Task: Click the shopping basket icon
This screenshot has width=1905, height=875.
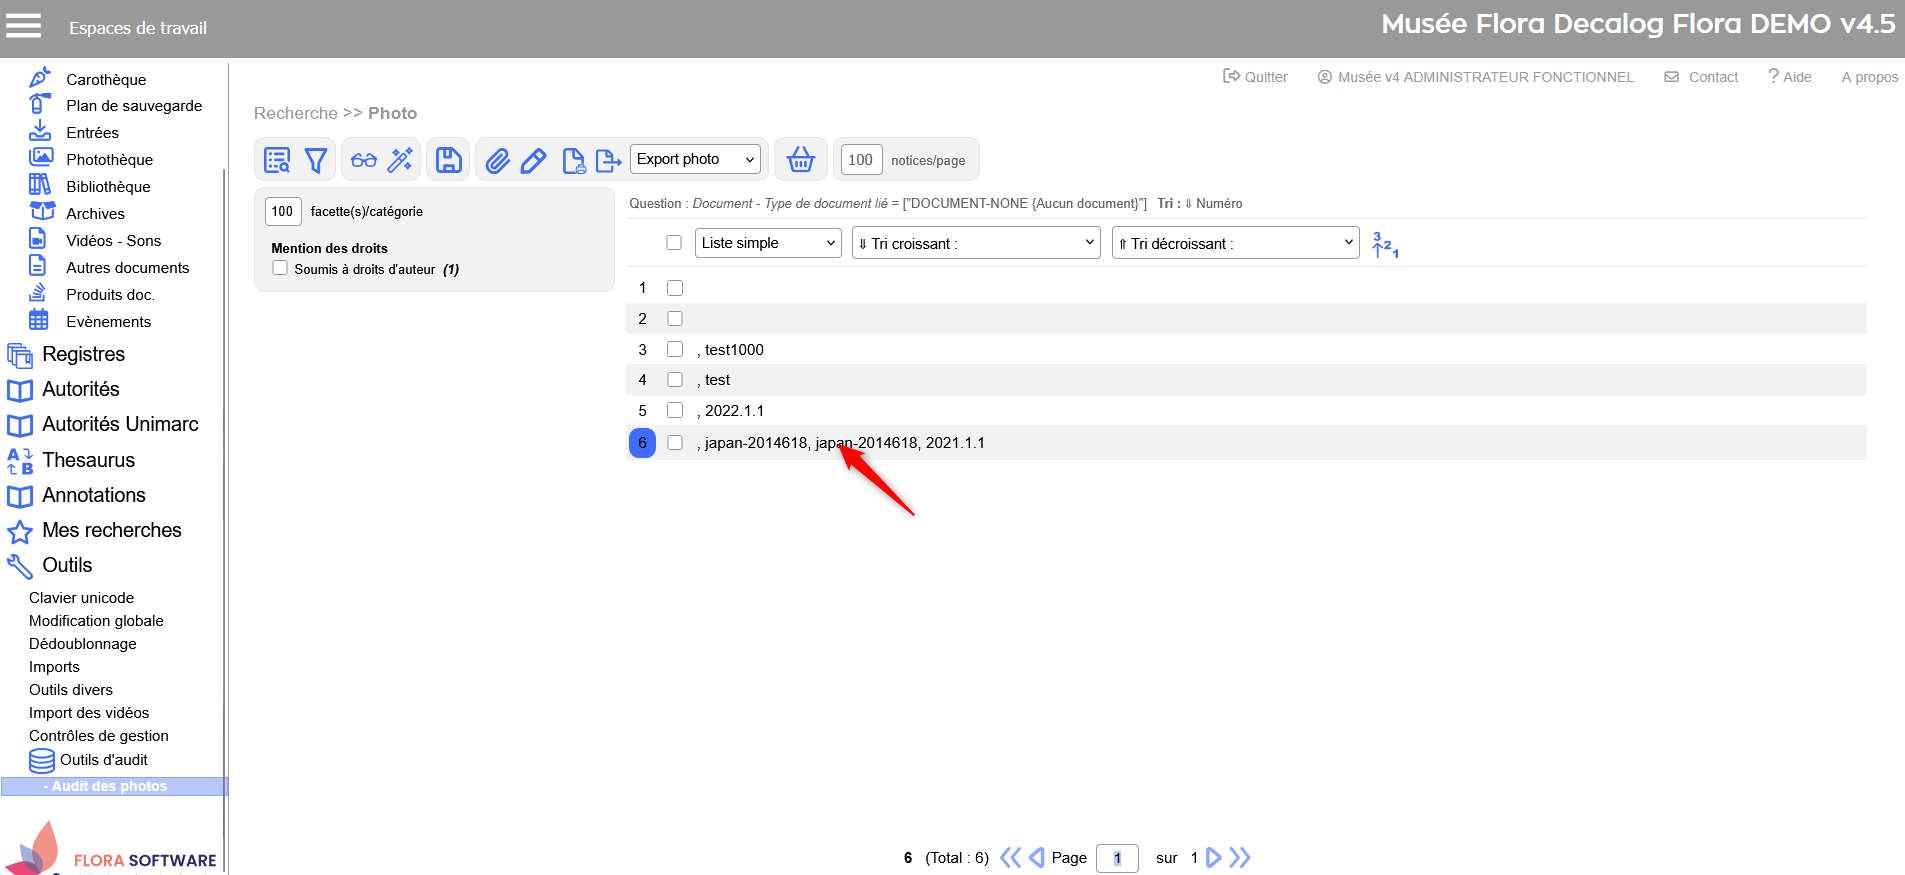Action: [801, 160]
